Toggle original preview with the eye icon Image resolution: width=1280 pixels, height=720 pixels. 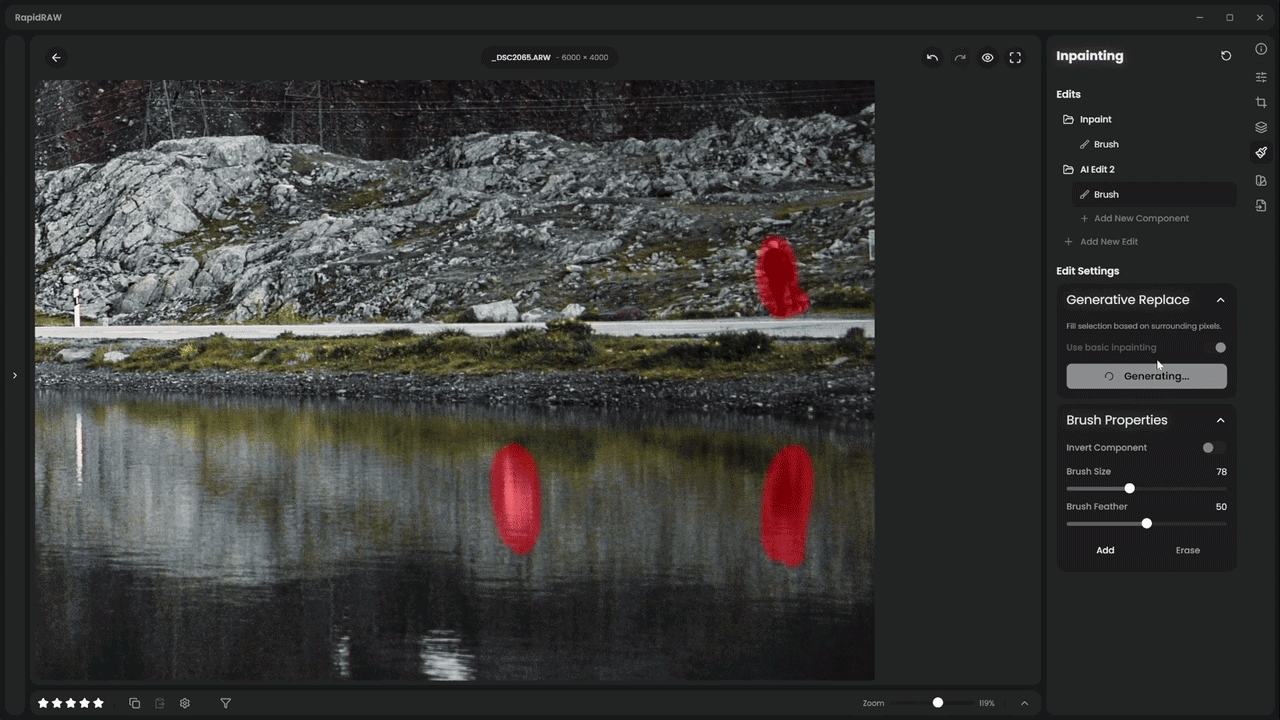pyautogui.click(x=987, y=58)
